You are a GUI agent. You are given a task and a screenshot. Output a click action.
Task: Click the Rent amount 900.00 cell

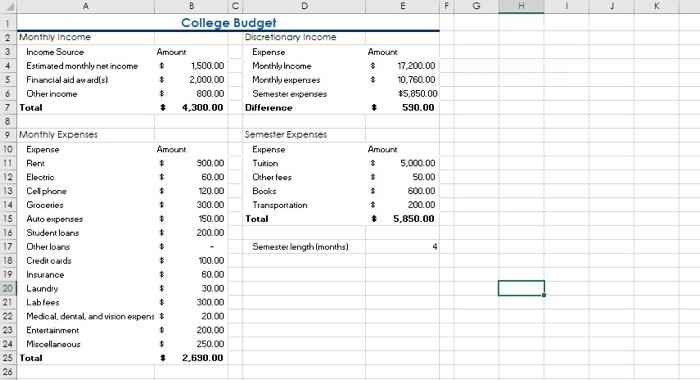[191, 163]
